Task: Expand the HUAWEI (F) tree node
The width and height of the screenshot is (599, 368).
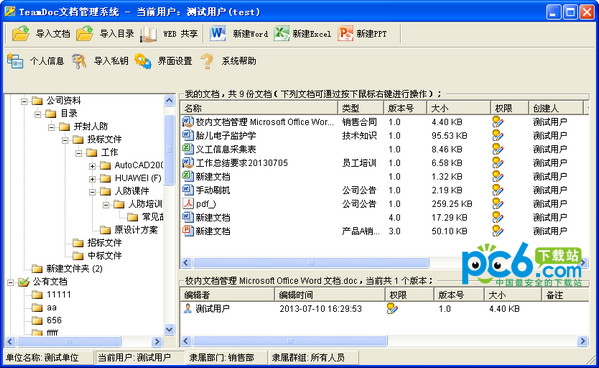Action: coord(92,178)
